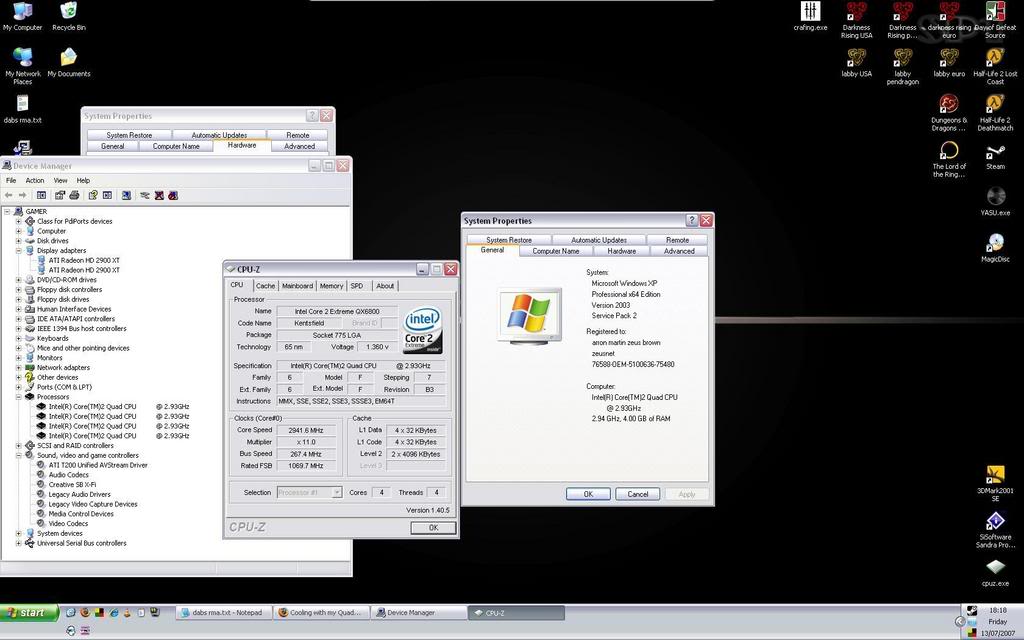Click OK in the CPU-Z window
Image resolution: width=1024 pixels, height=640 pixels.
(x=433, y=528)
